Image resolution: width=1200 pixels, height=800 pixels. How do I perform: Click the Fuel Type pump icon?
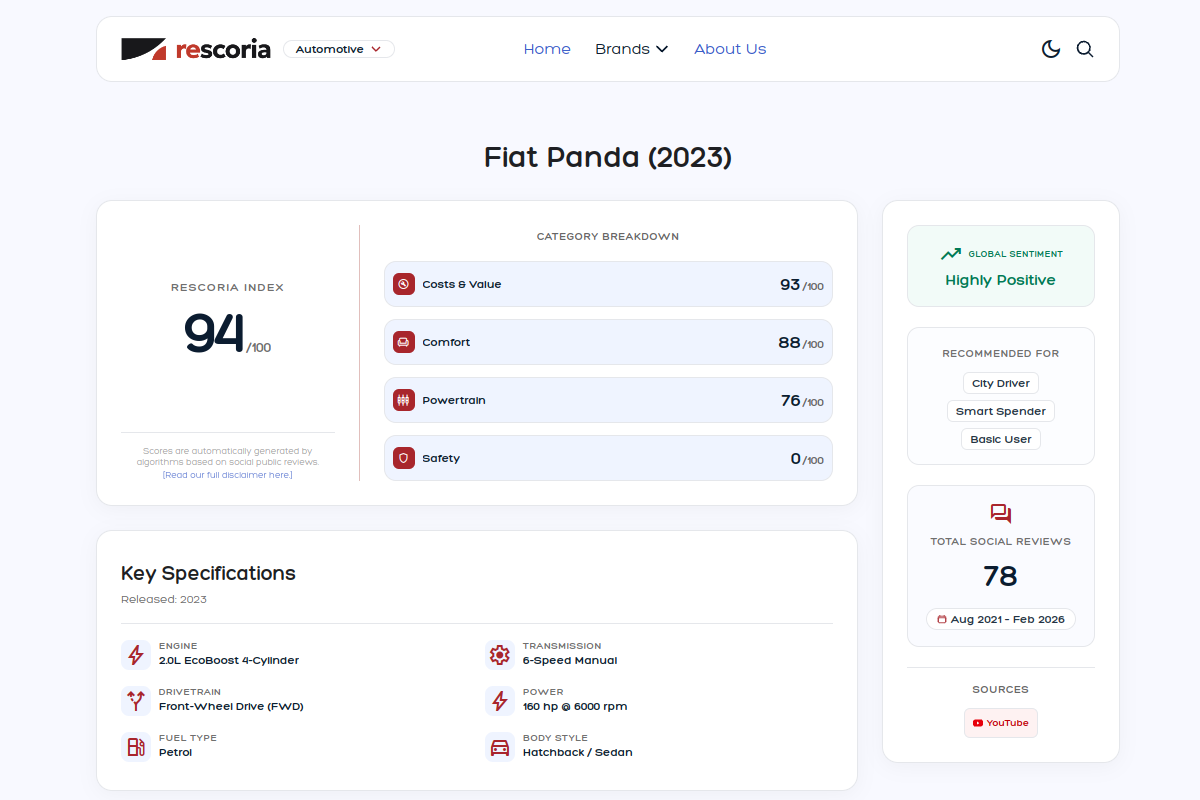pos(136,747)
